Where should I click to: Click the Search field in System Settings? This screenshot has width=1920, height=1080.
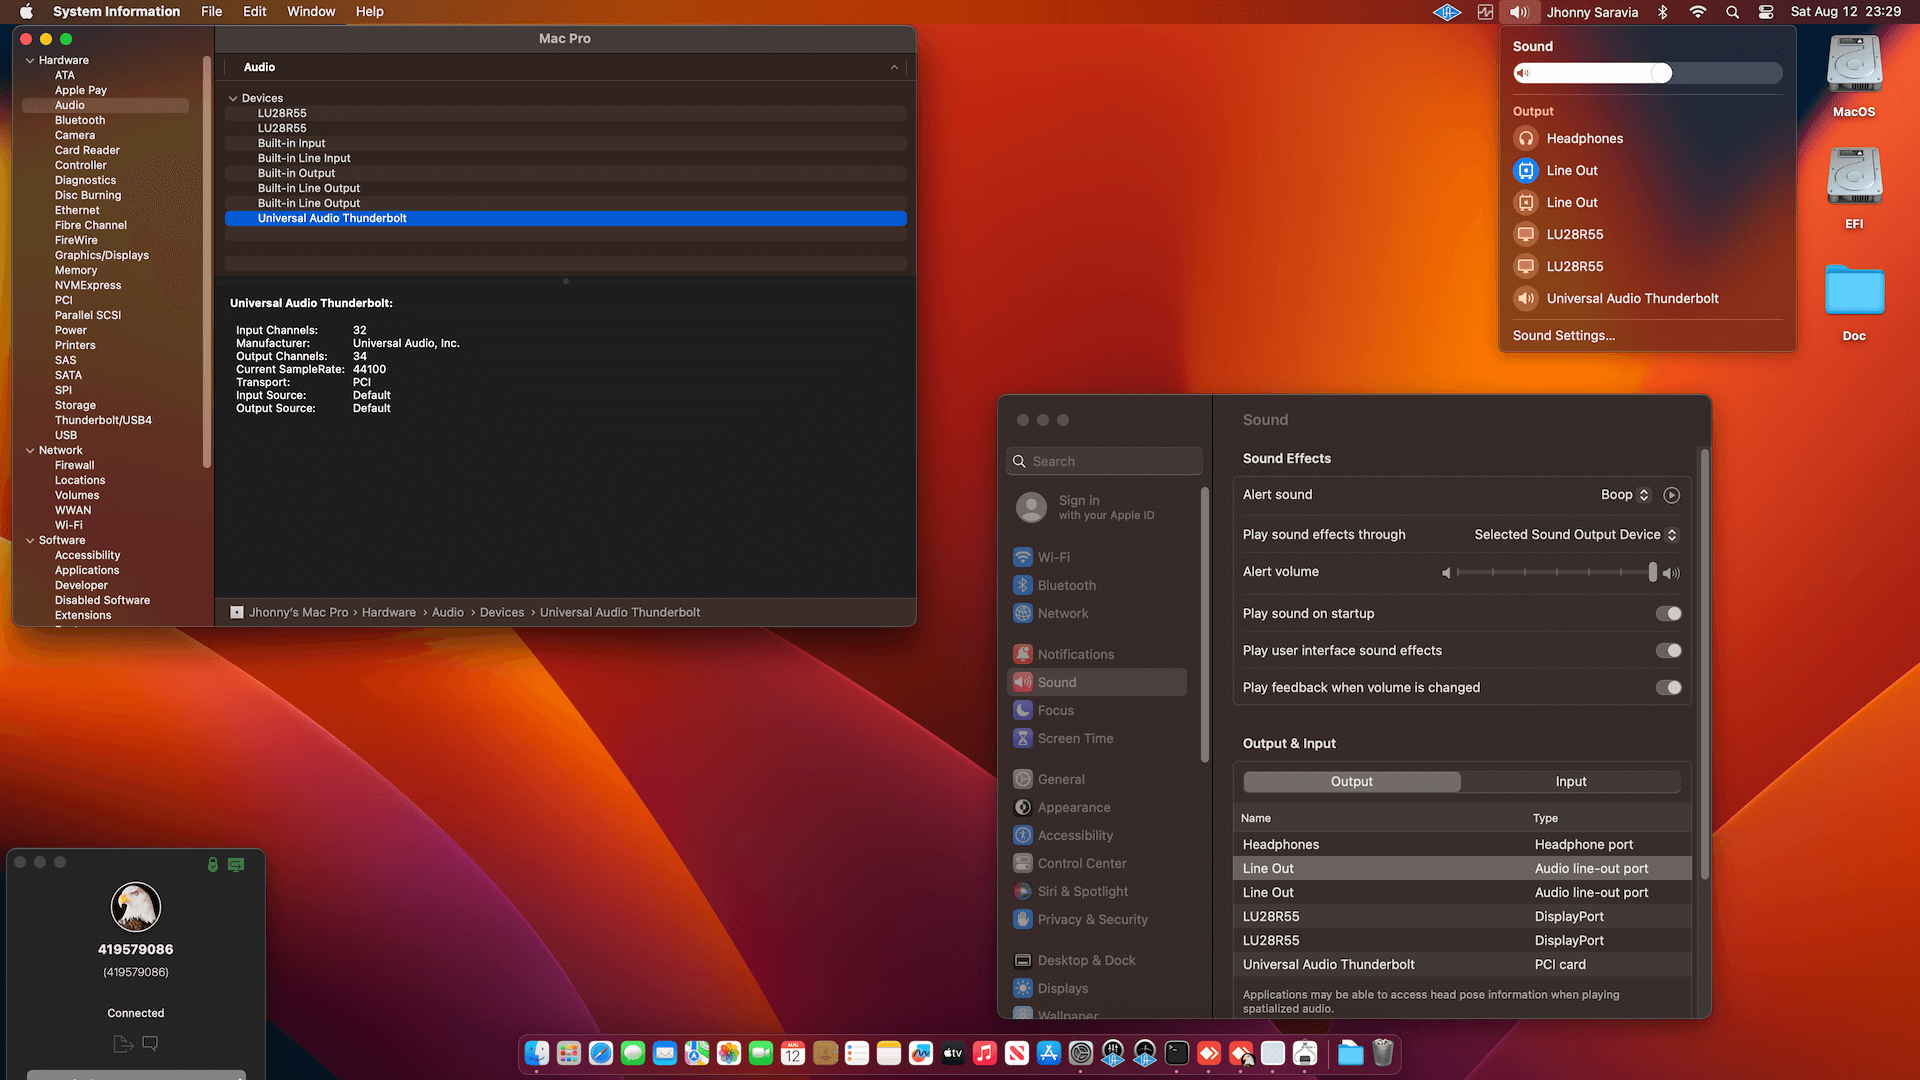[x=1104, y=461]
